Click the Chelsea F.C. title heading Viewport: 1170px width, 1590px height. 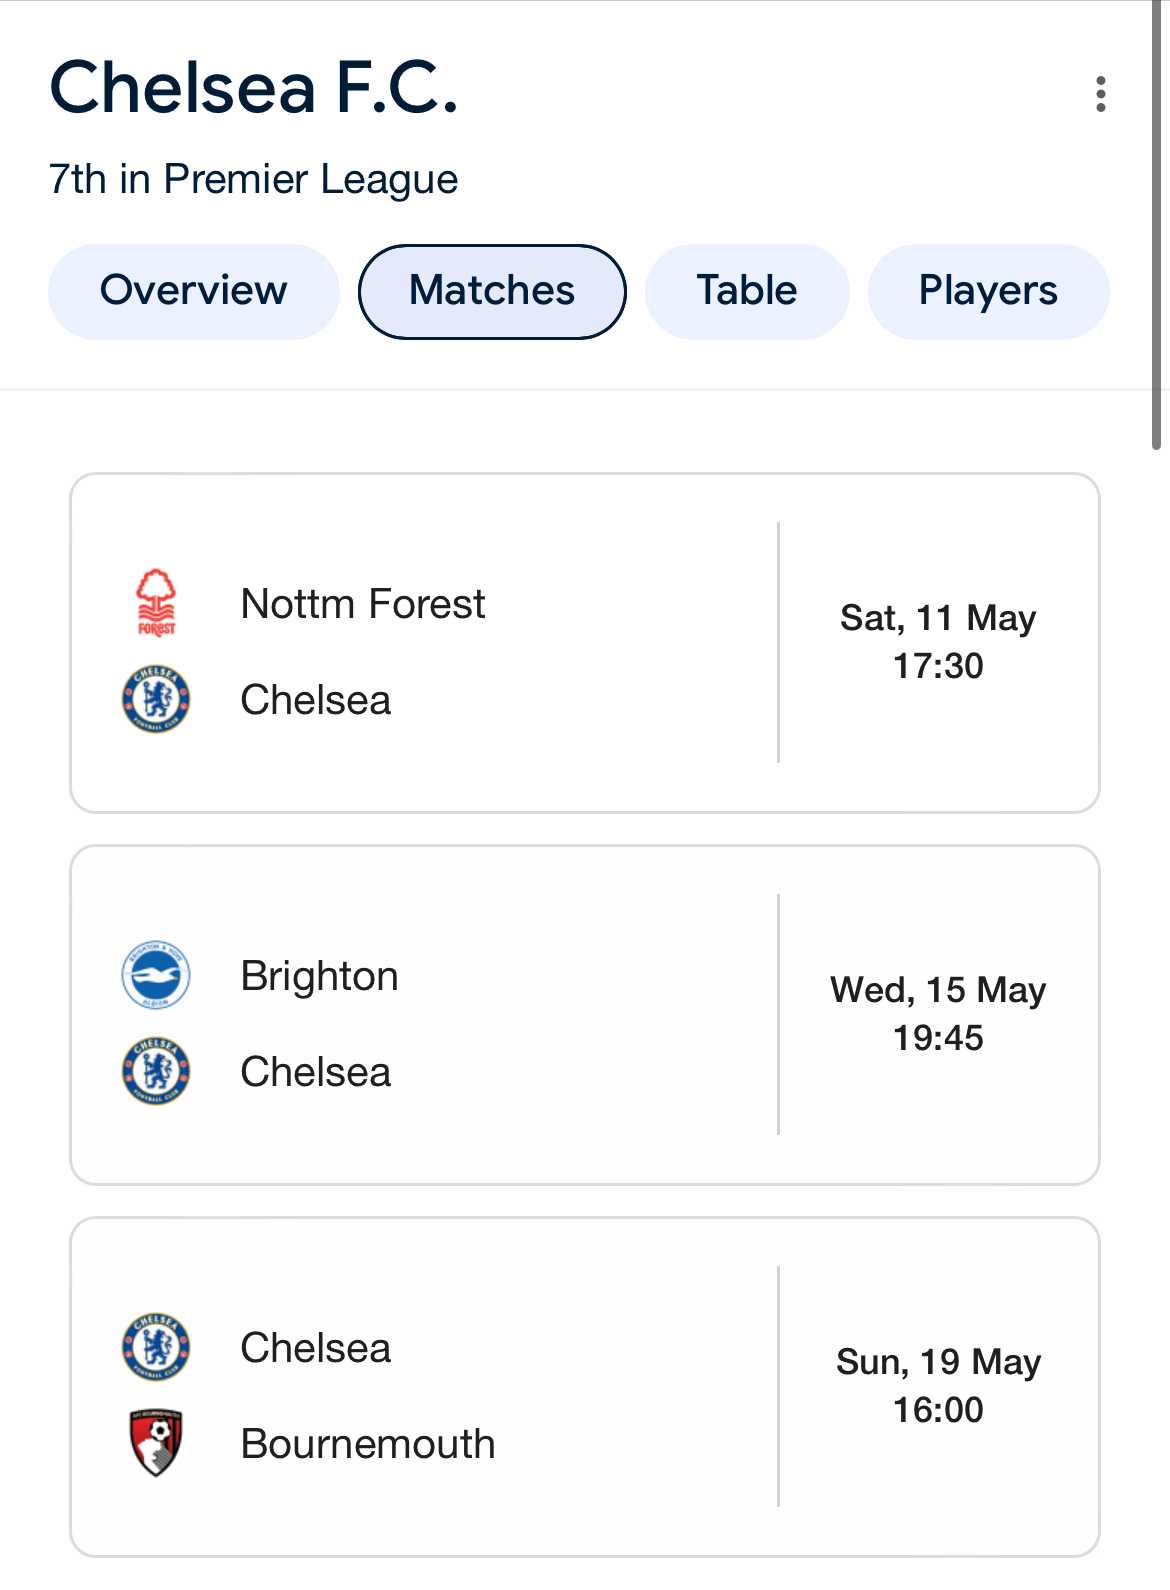point(254,88)
